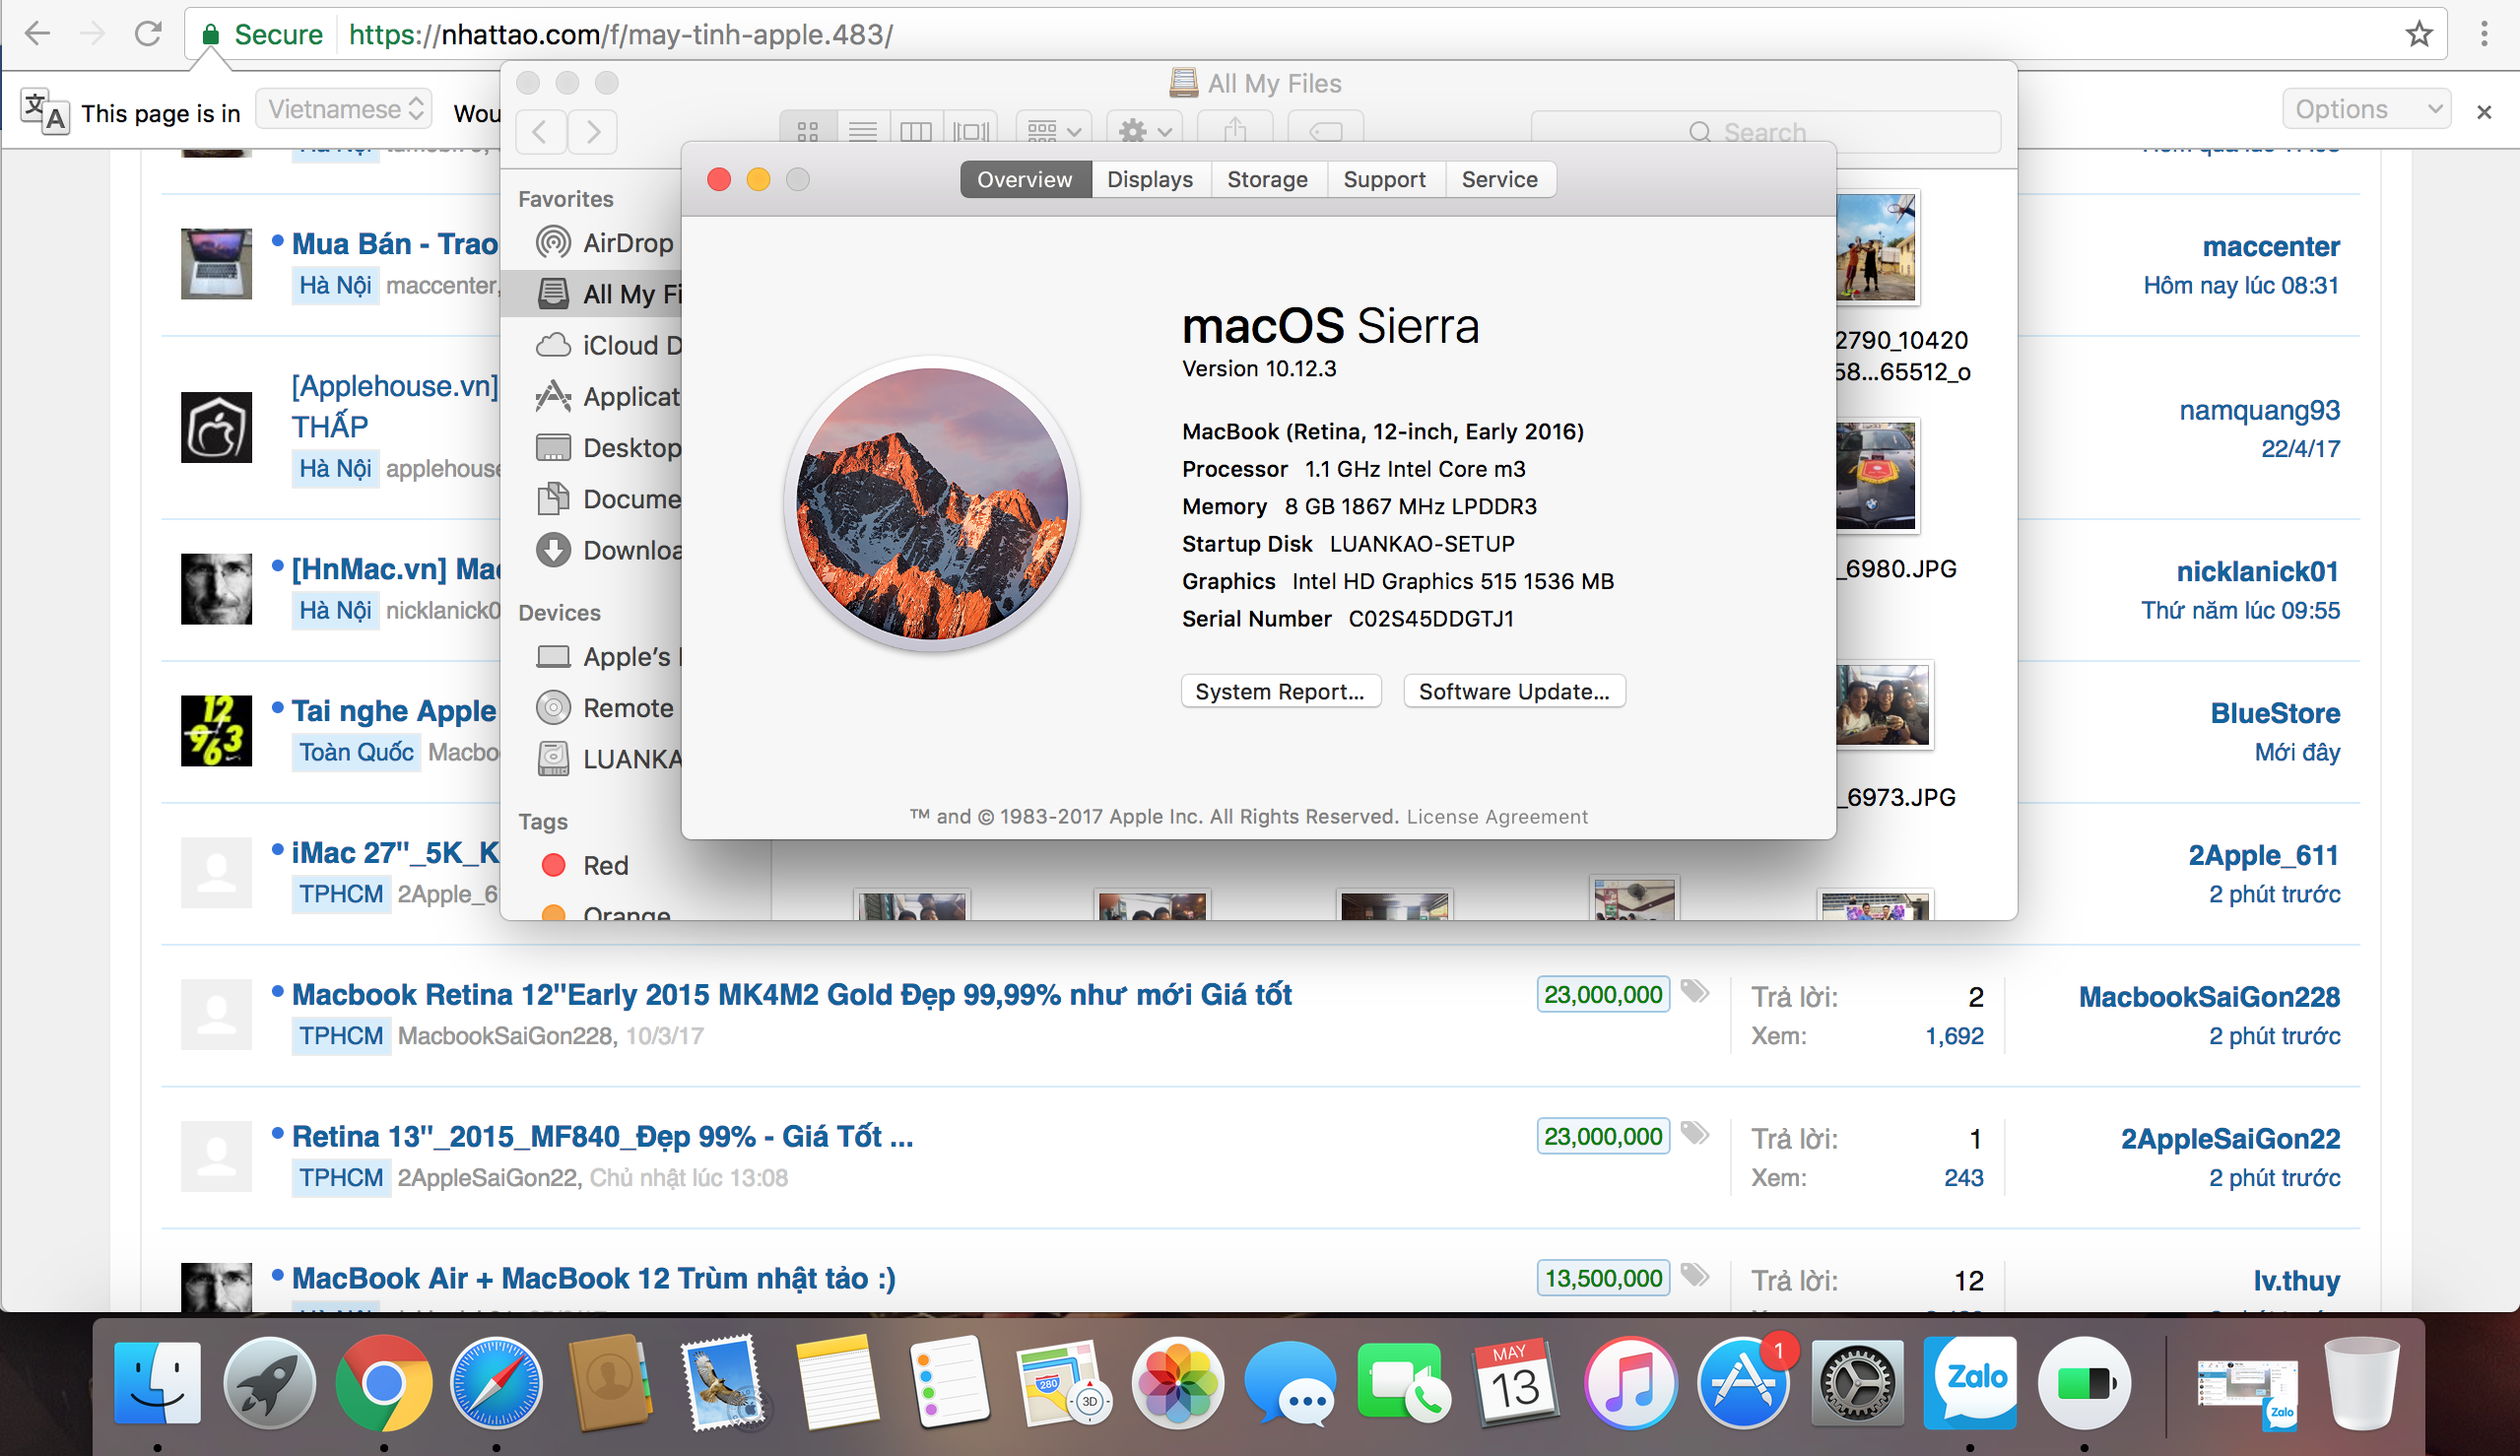Image resolution: width=2520 pixels, height=1456 pixels.
Task: Click Finder forward navigation arrow
Action: click(x=593, y=131)
